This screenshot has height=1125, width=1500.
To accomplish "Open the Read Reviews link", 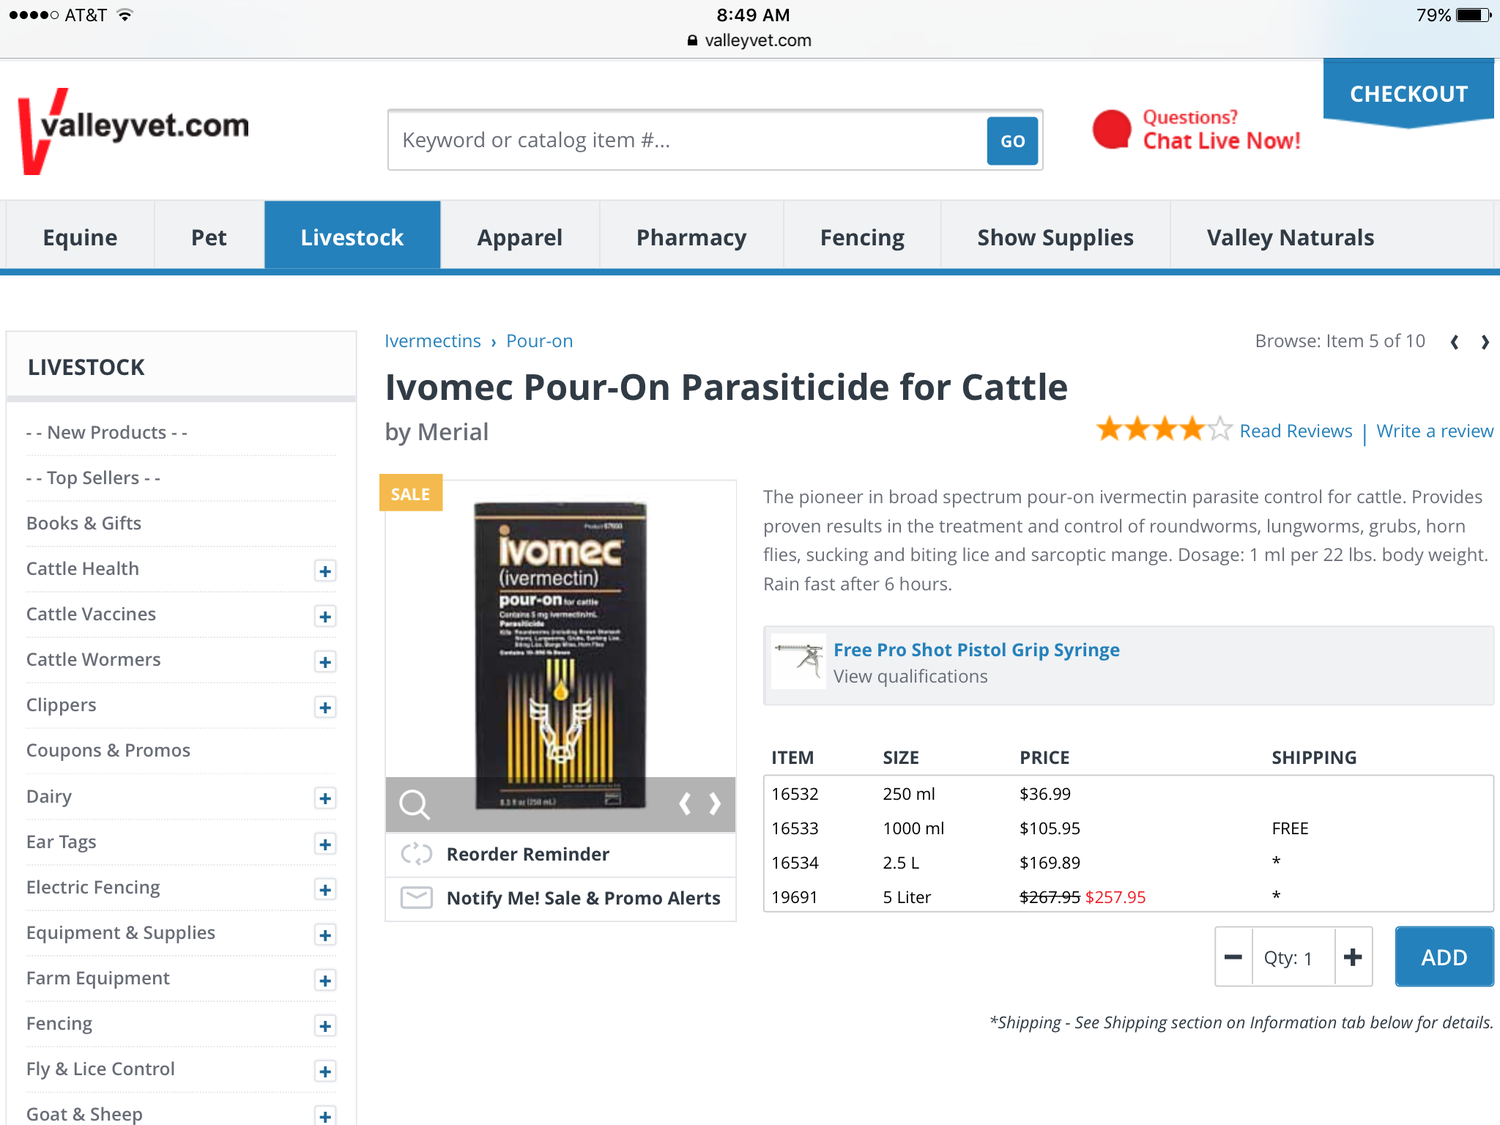I will pyautogui.click(x=1295, y=431).
